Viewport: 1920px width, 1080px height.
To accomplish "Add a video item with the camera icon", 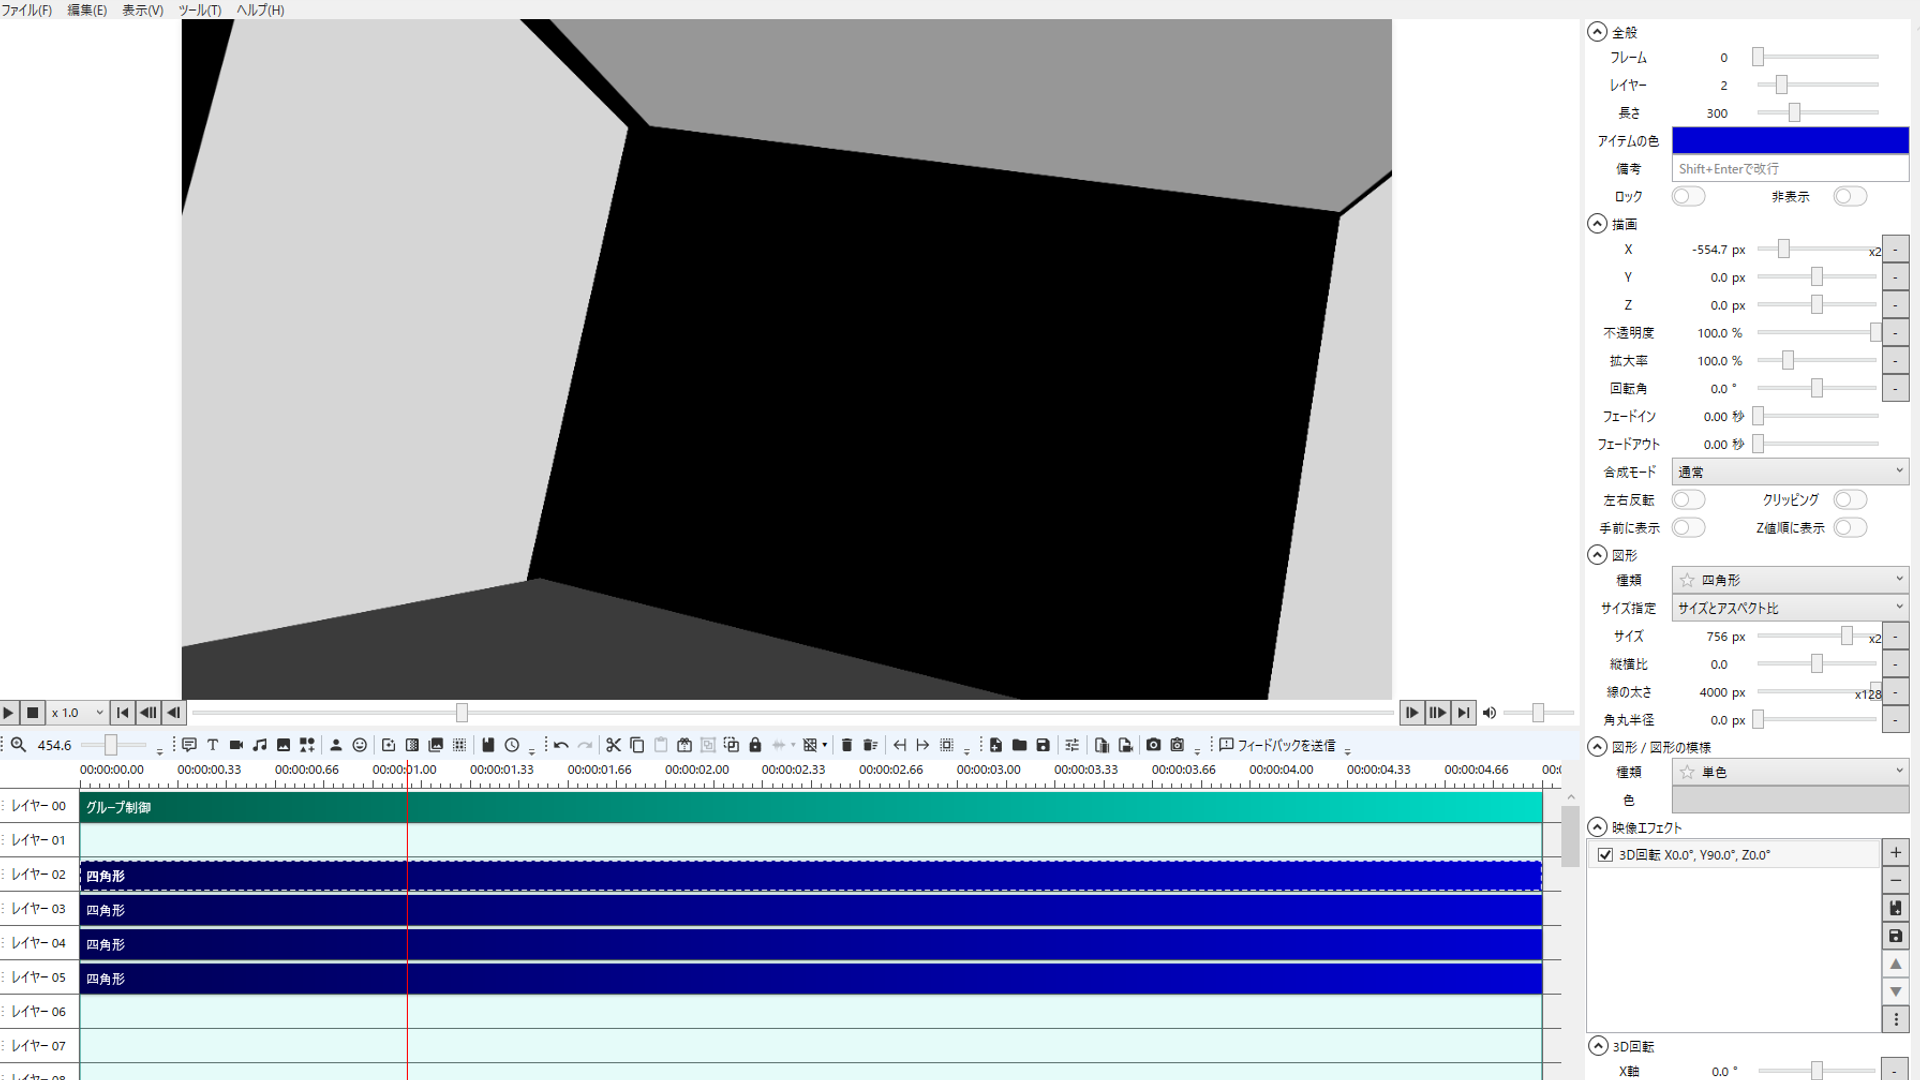I will (236, 745).
